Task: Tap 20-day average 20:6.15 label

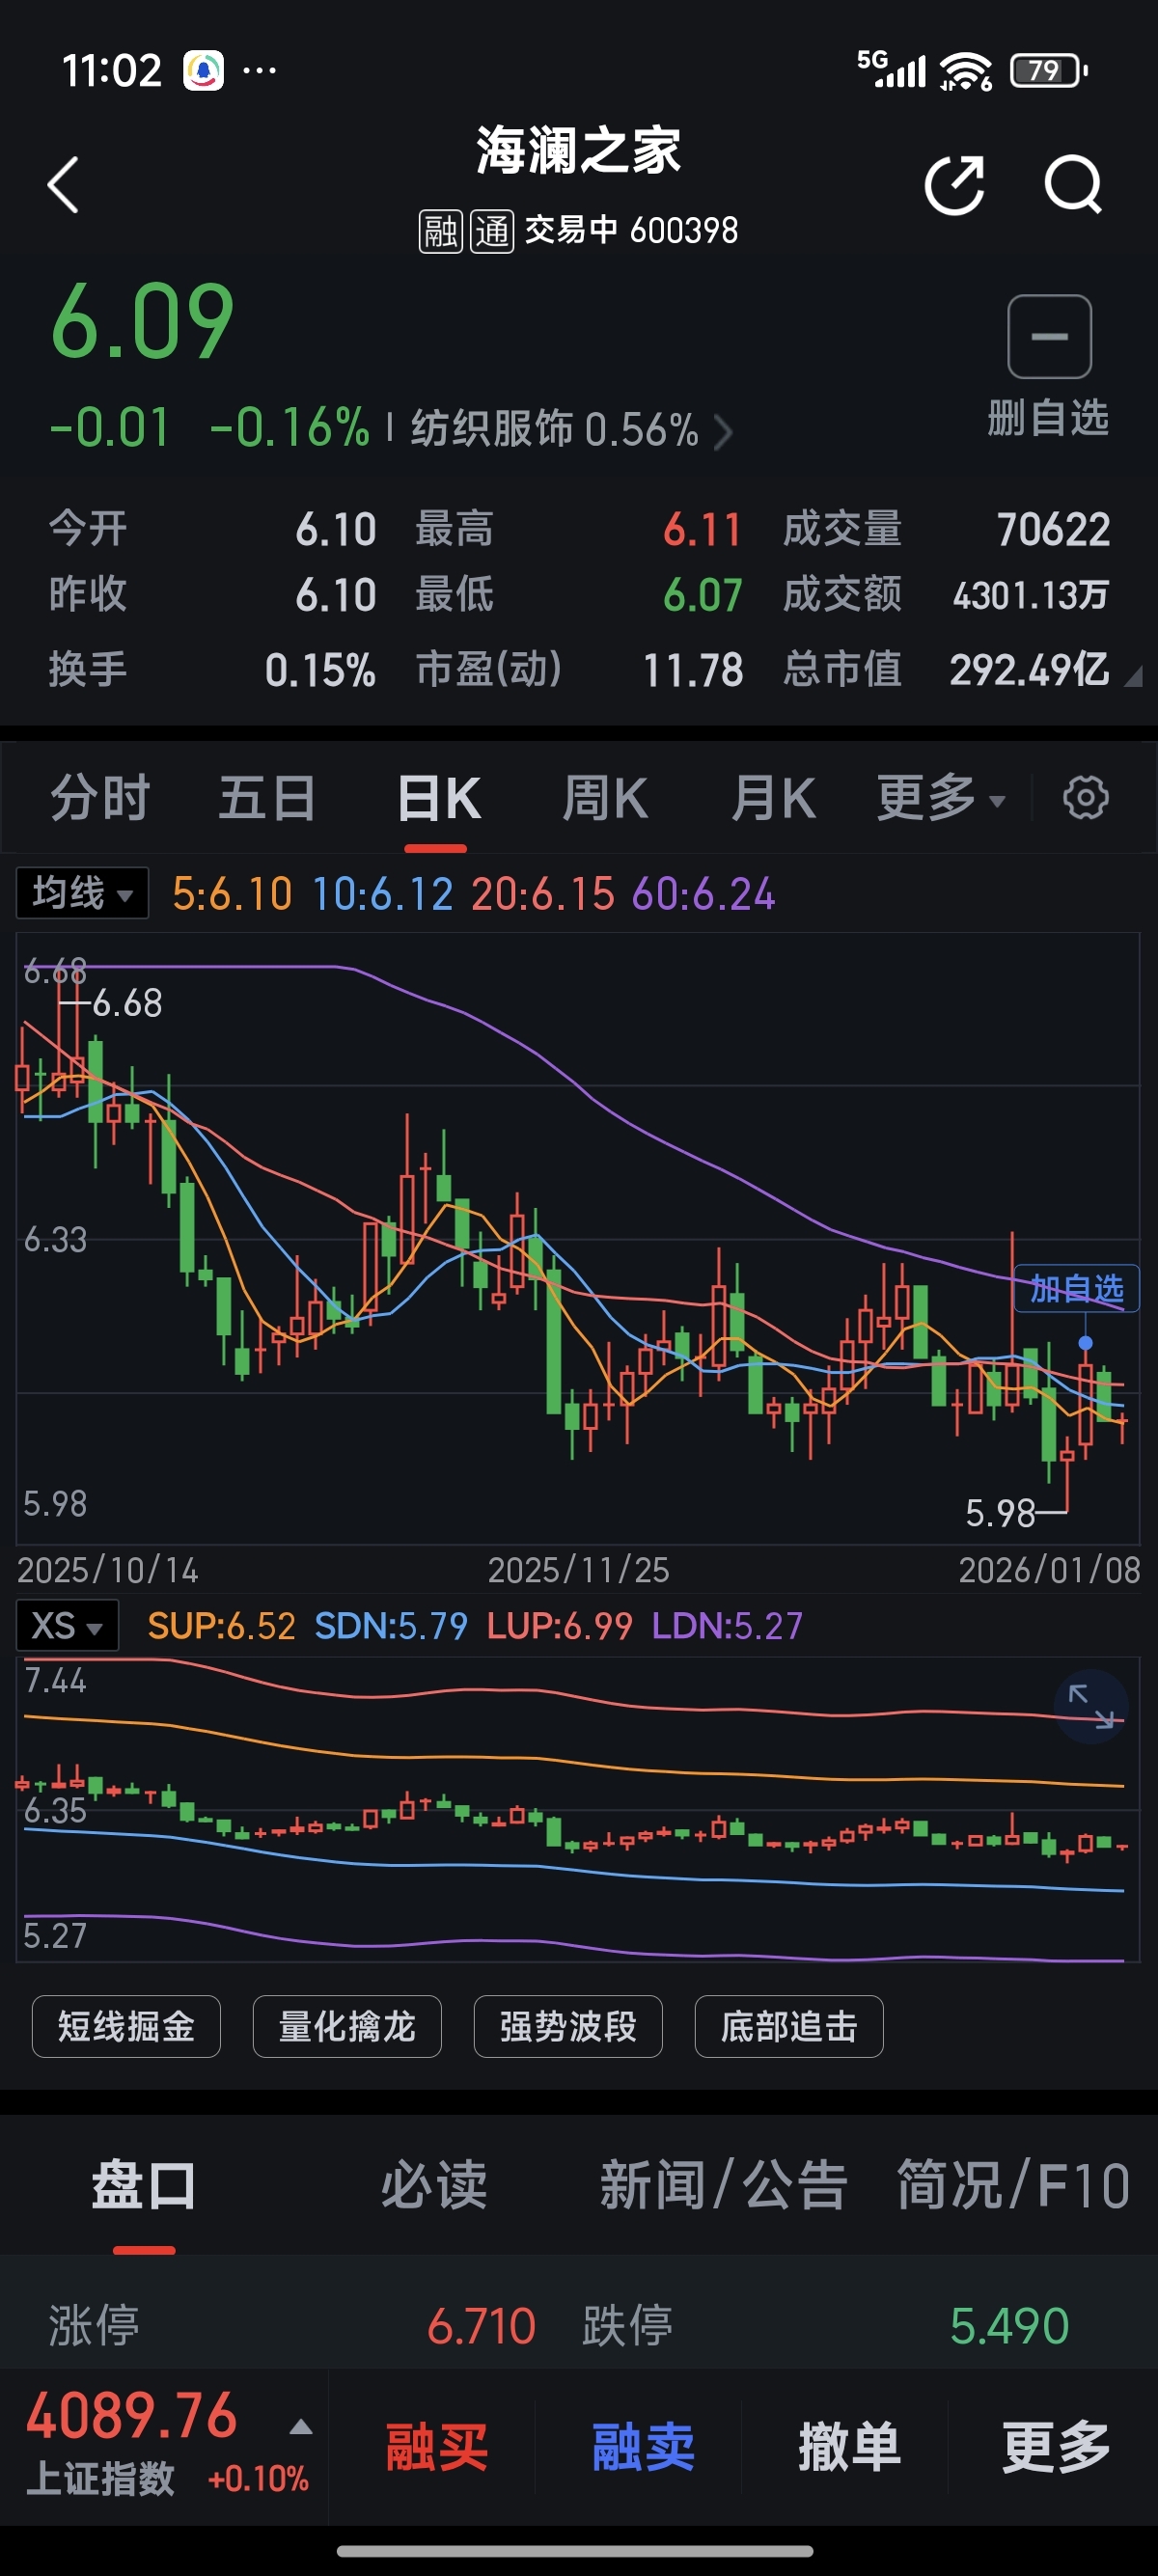Action: 543,893
